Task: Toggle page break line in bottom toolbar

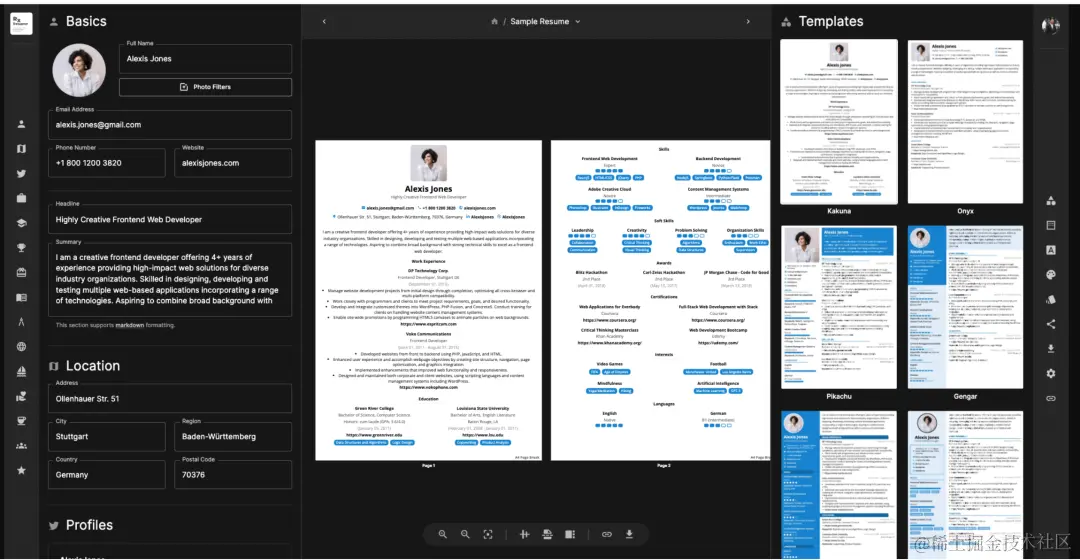Action: click(547, 535)
